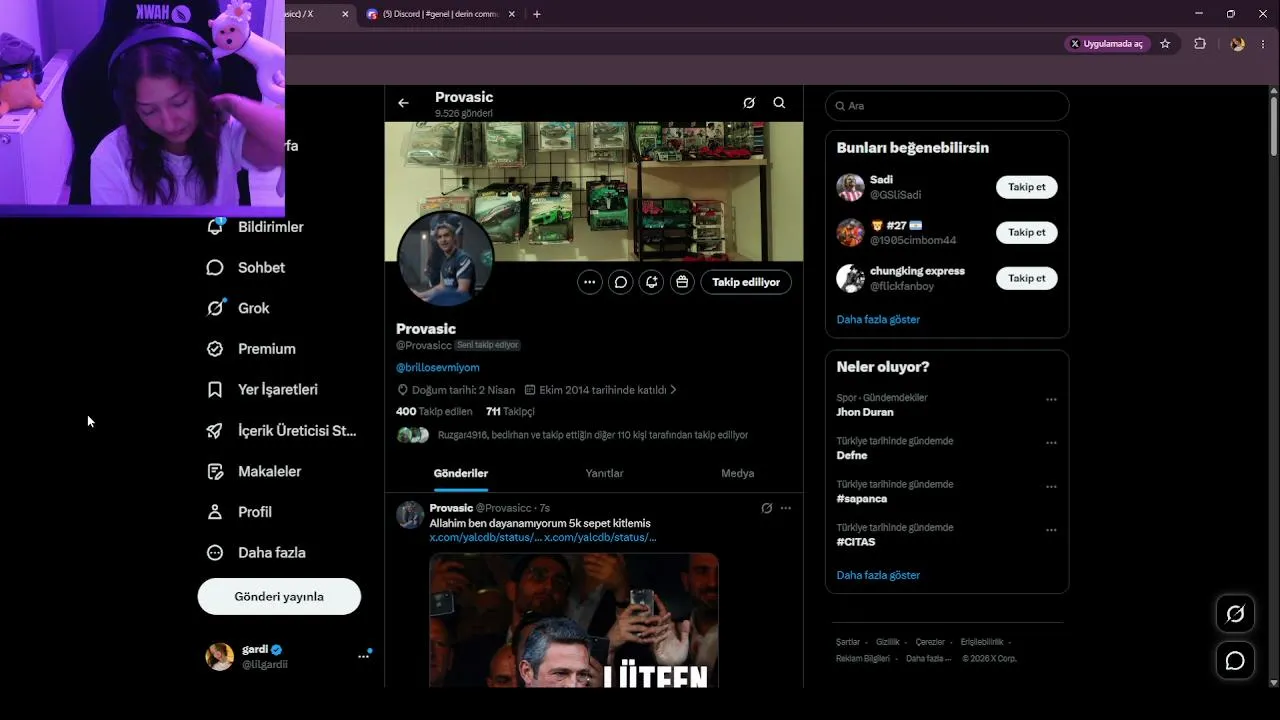This screenshot has width=1280, height=720.
Task: Open the floating messages button at bottom right
Action: tap(1235, 661)
